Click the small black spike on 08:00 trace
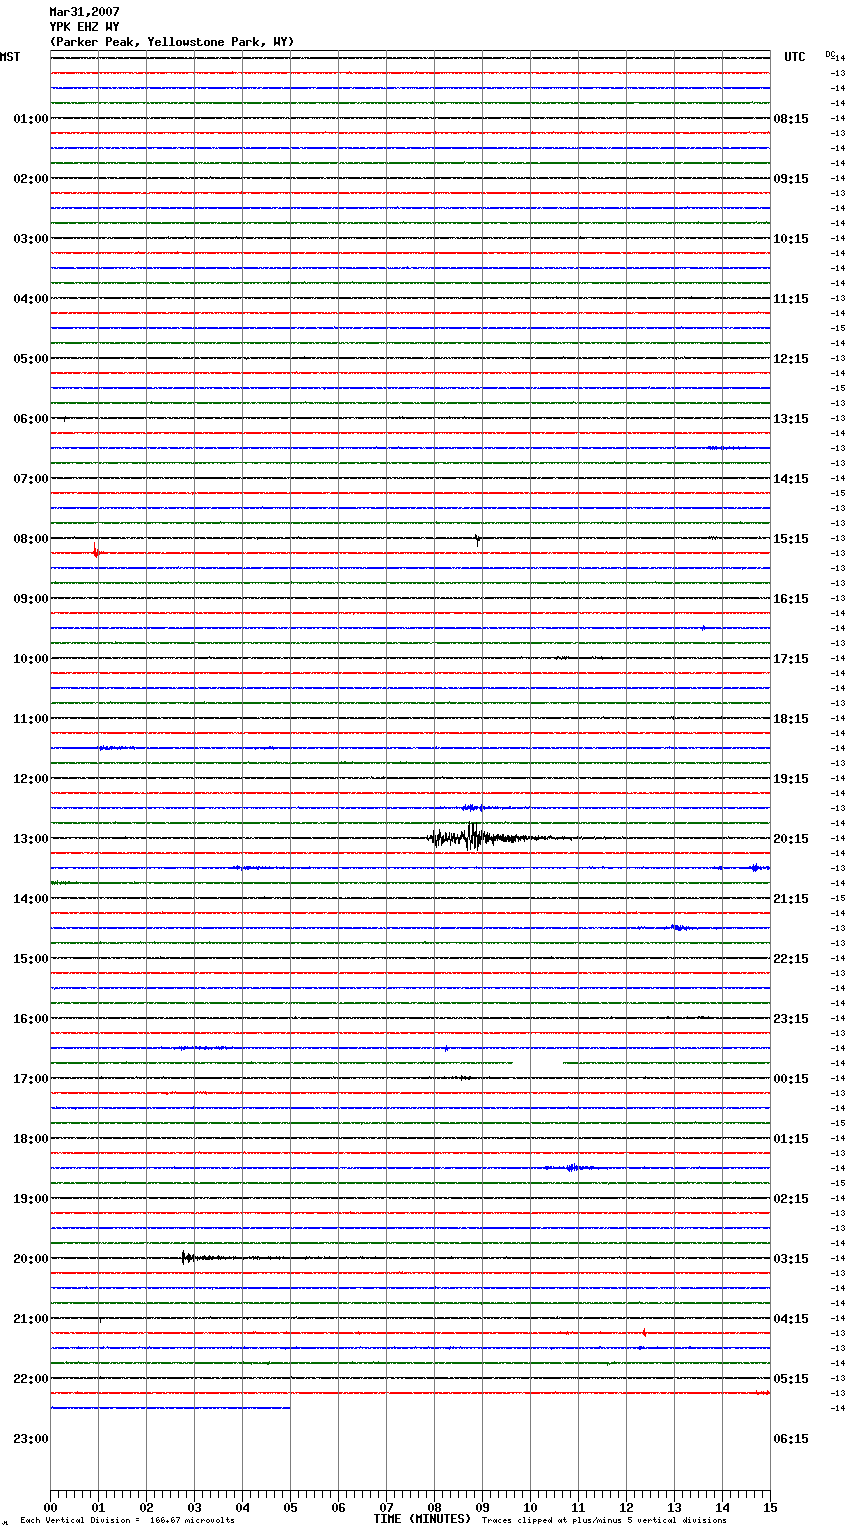 tap(478, 539)
